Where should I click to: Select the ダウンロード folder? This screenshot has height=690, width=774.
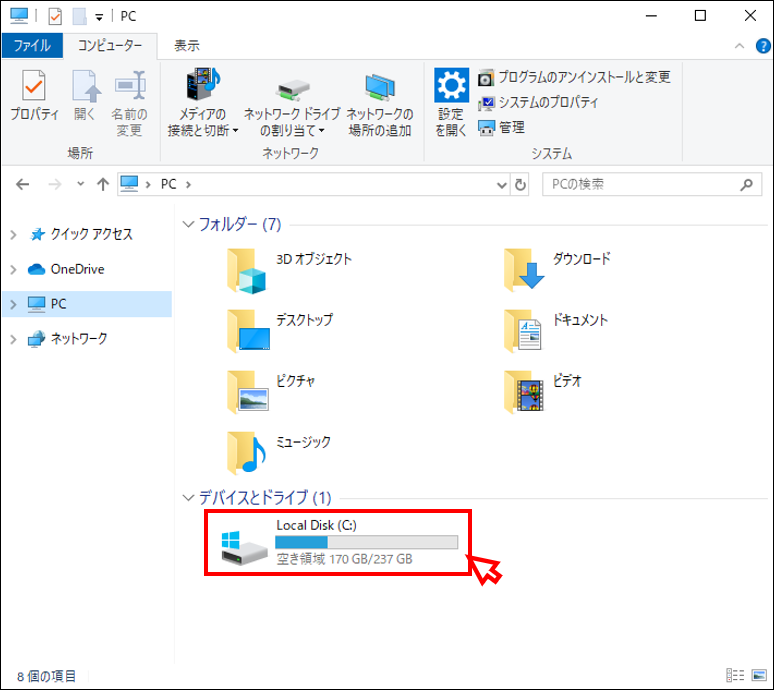557,269
